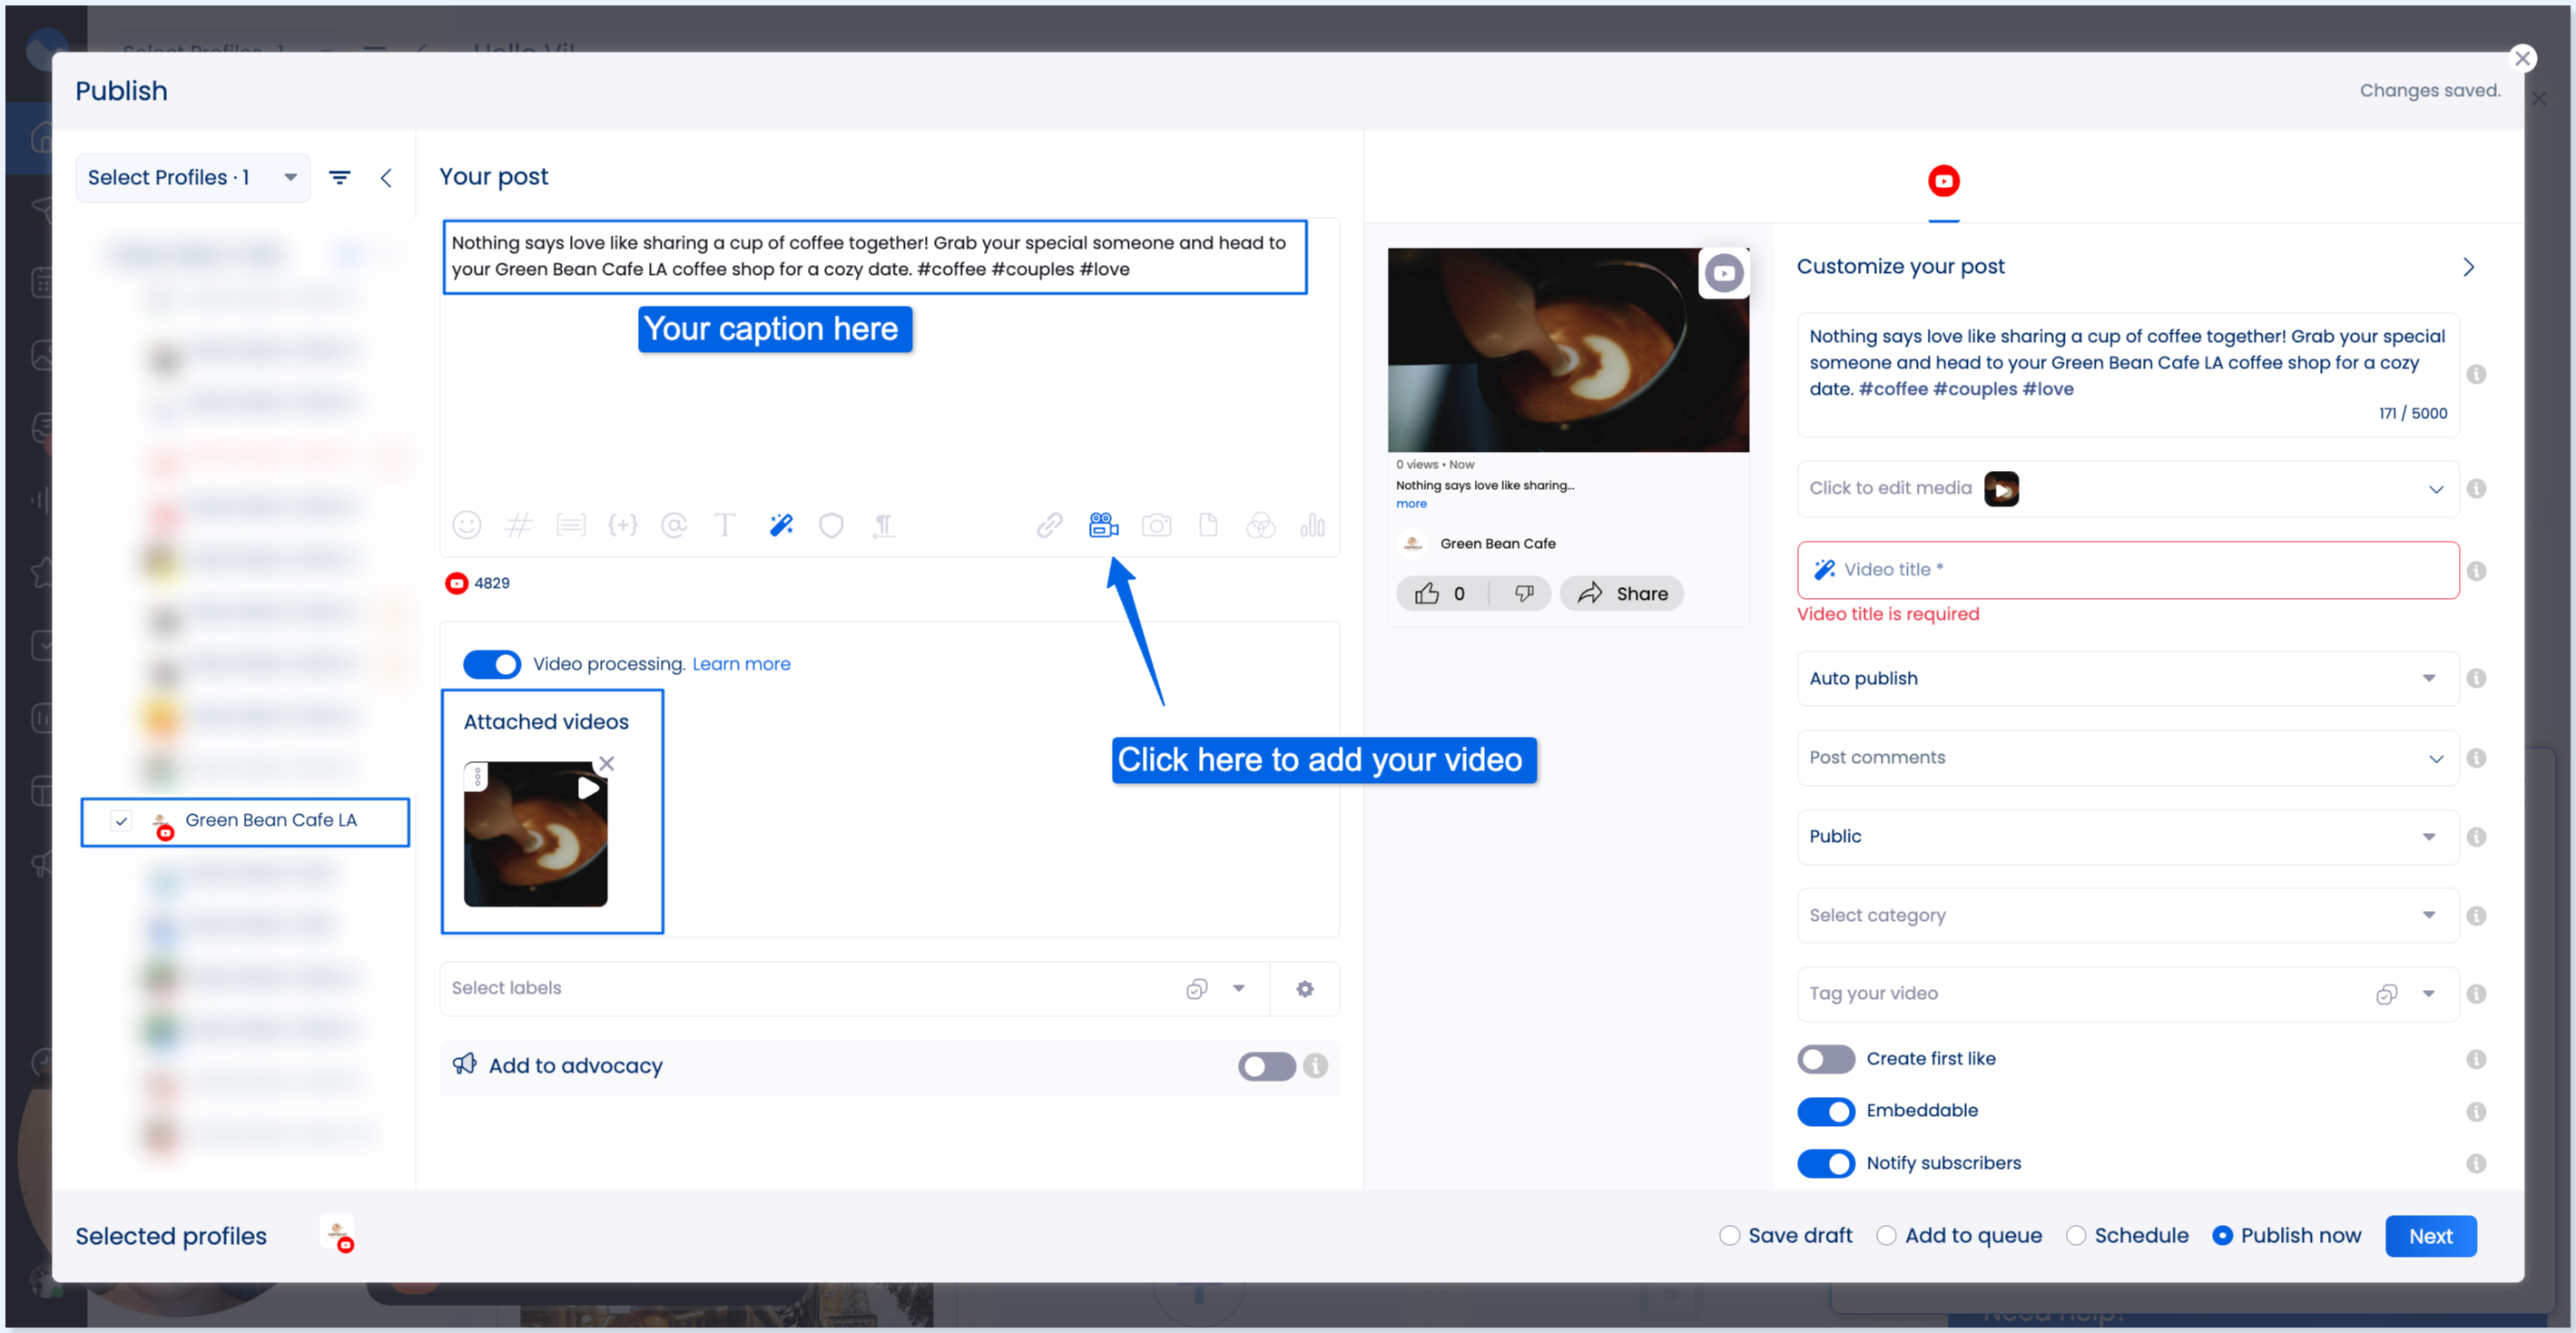2576x1333 pixels.
Task: Click the copy icon in Tag your video
Action: (2386, 993)
